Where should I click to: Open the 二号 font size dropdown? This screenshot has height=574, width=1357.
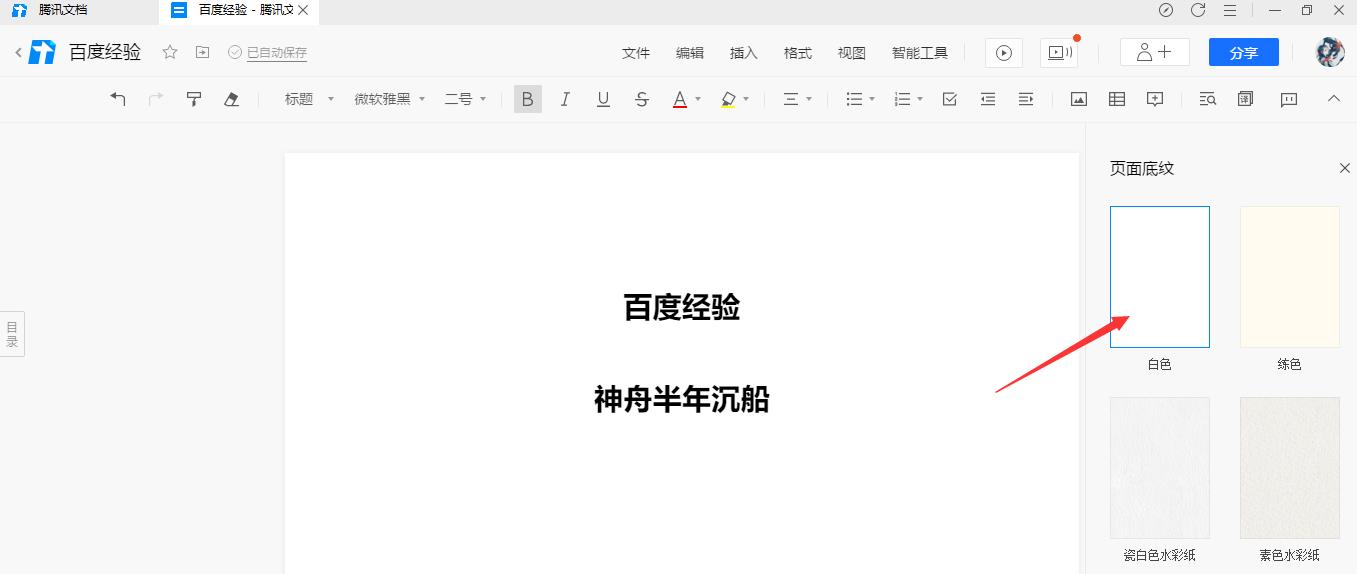pos(465,99)
